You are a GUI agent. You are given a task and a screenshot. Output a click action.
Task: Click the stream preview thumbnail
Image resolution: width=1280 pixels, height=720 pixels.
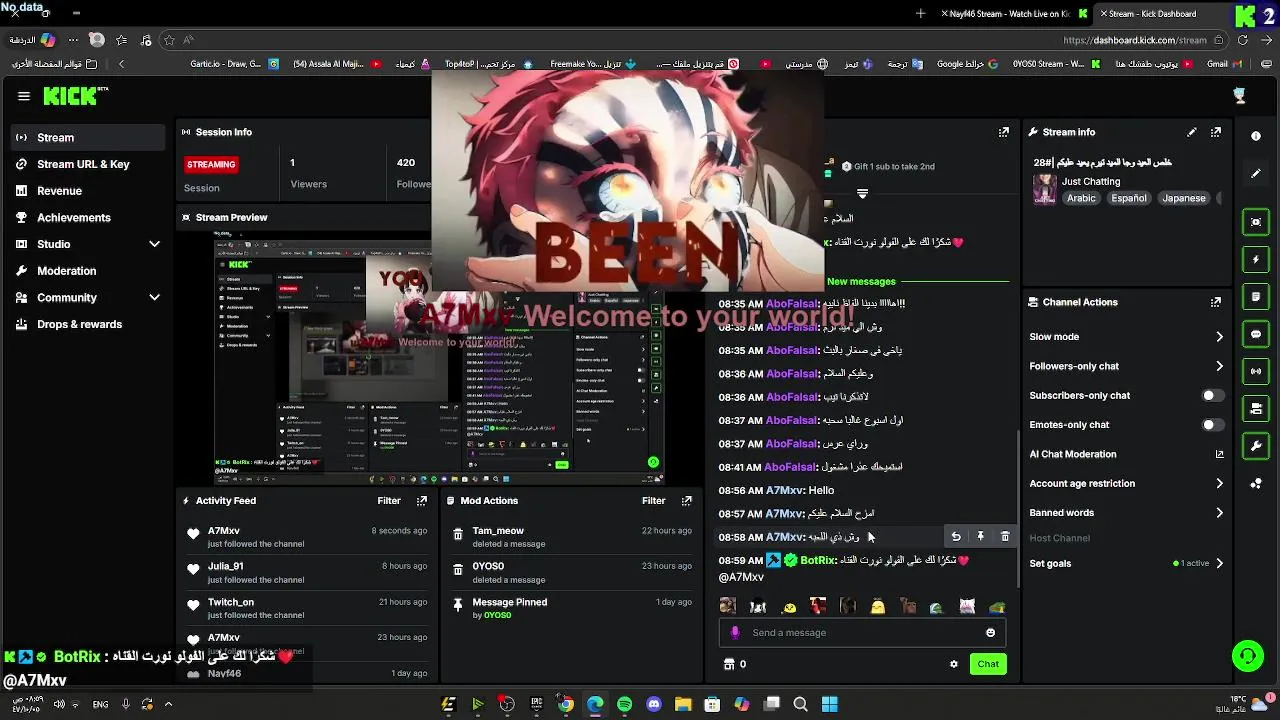[440, 358]
